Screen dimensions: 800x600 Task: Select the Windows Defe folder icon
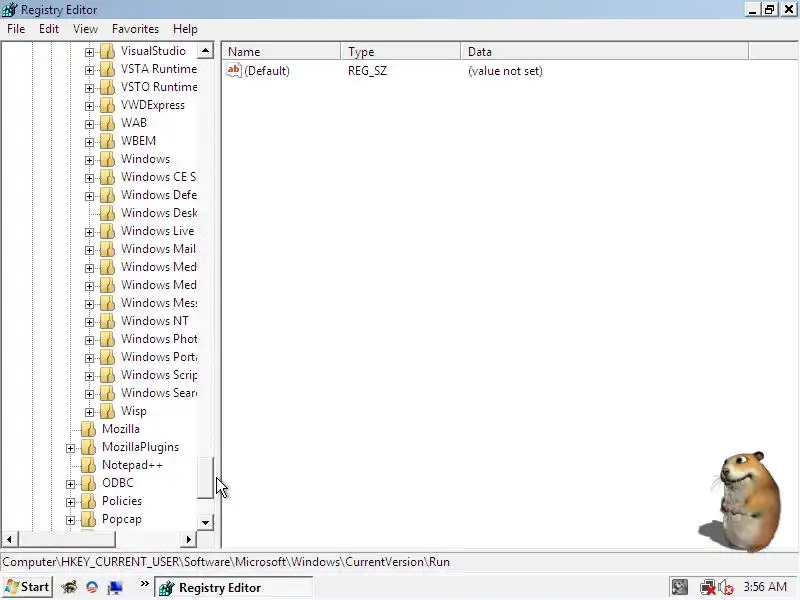click(x=107, y=195)
